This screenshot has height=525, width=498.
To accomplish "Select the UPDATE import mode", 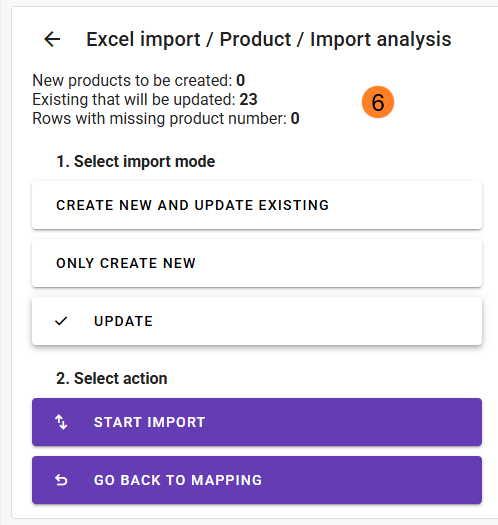I will pos(257,321).
